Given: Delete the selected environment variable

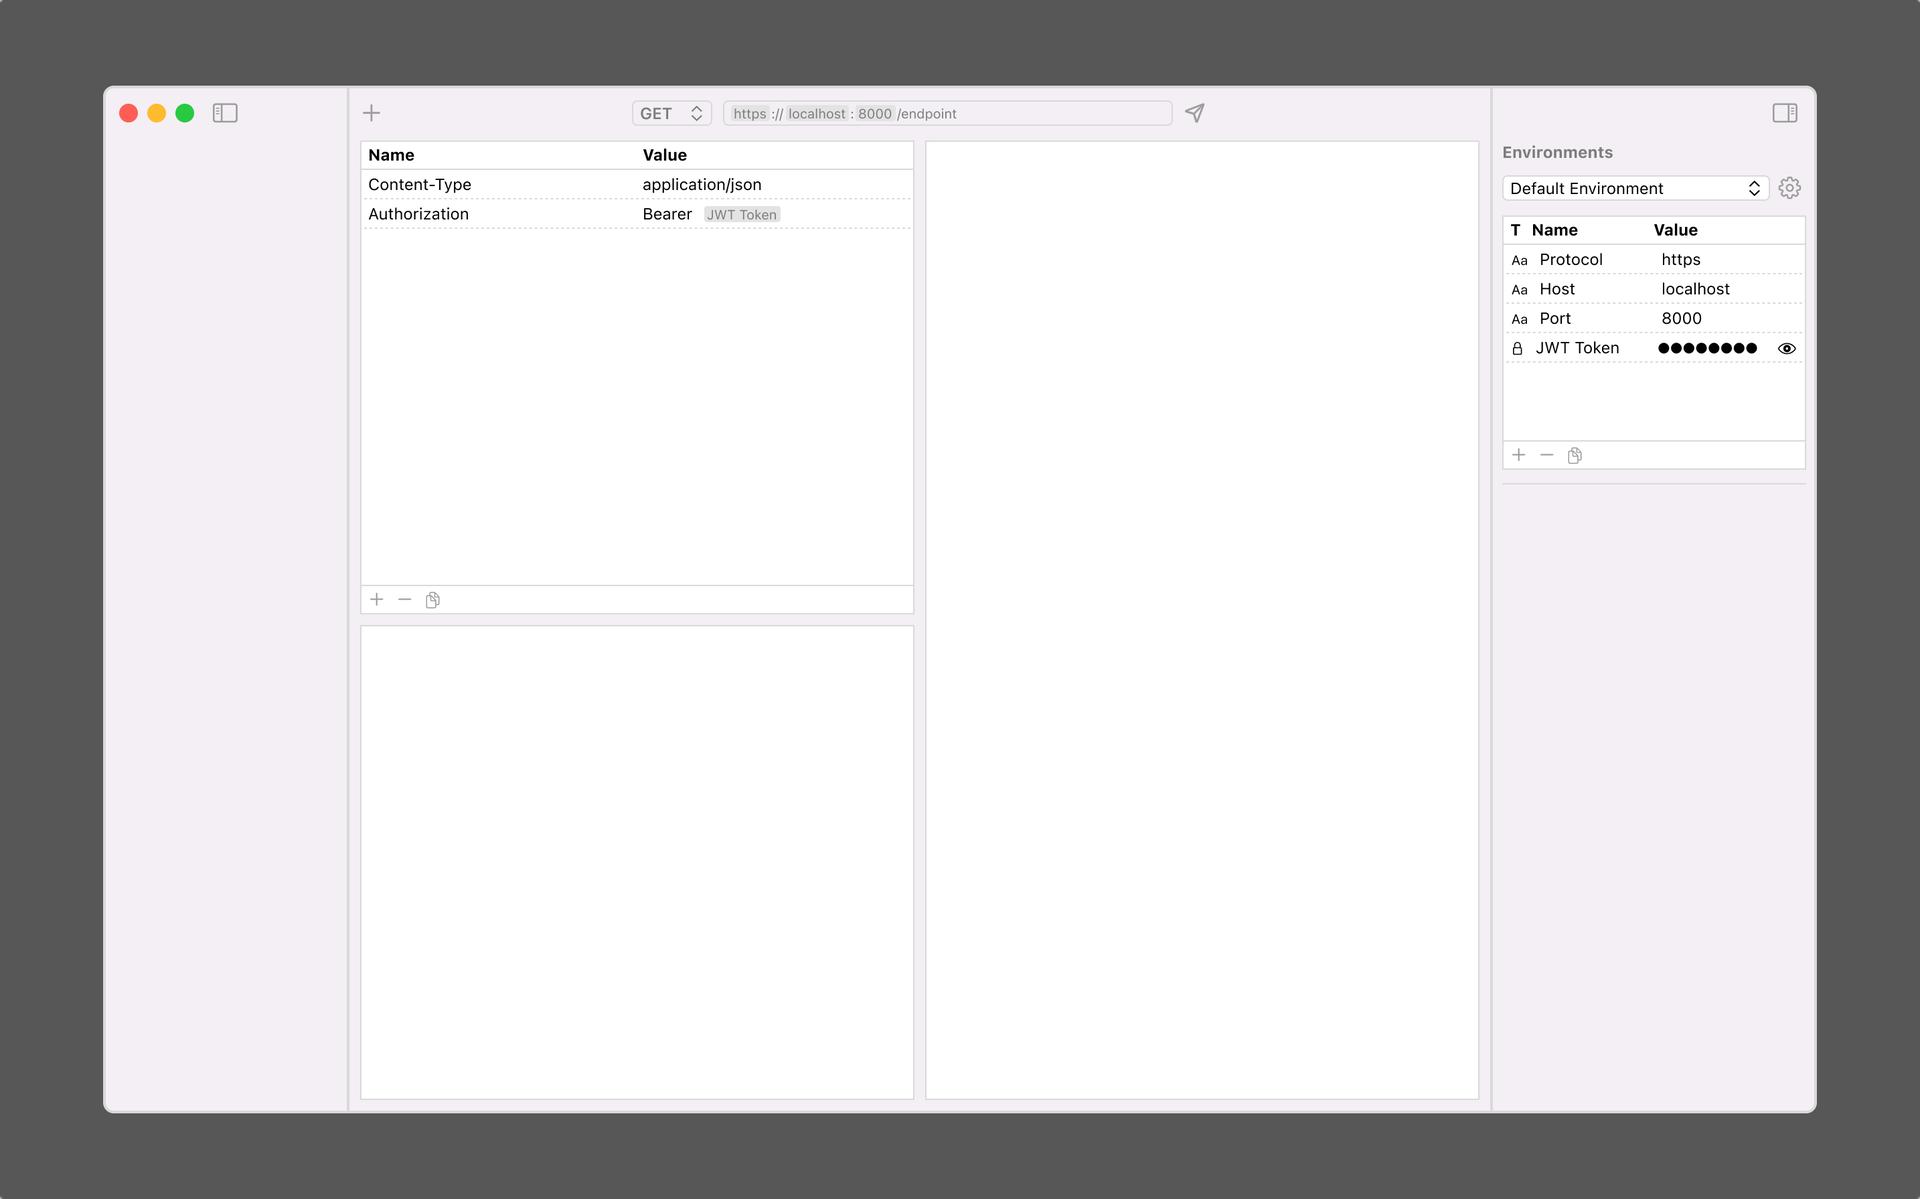Looking at the screenshot, I should pyautogui.click(x=1547, y=455).
